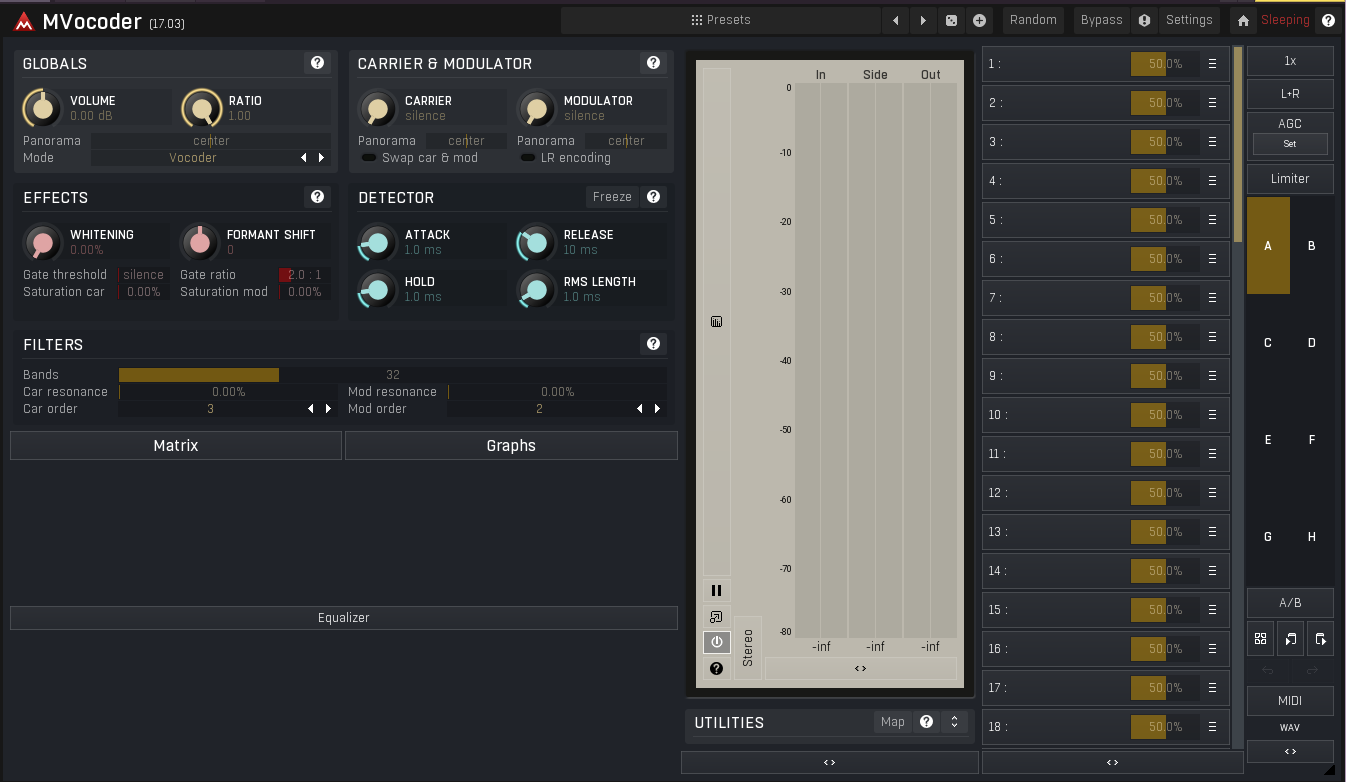1346x782 pixels.
Task: Click the AGC Set button
Action: click(1290, 144)
